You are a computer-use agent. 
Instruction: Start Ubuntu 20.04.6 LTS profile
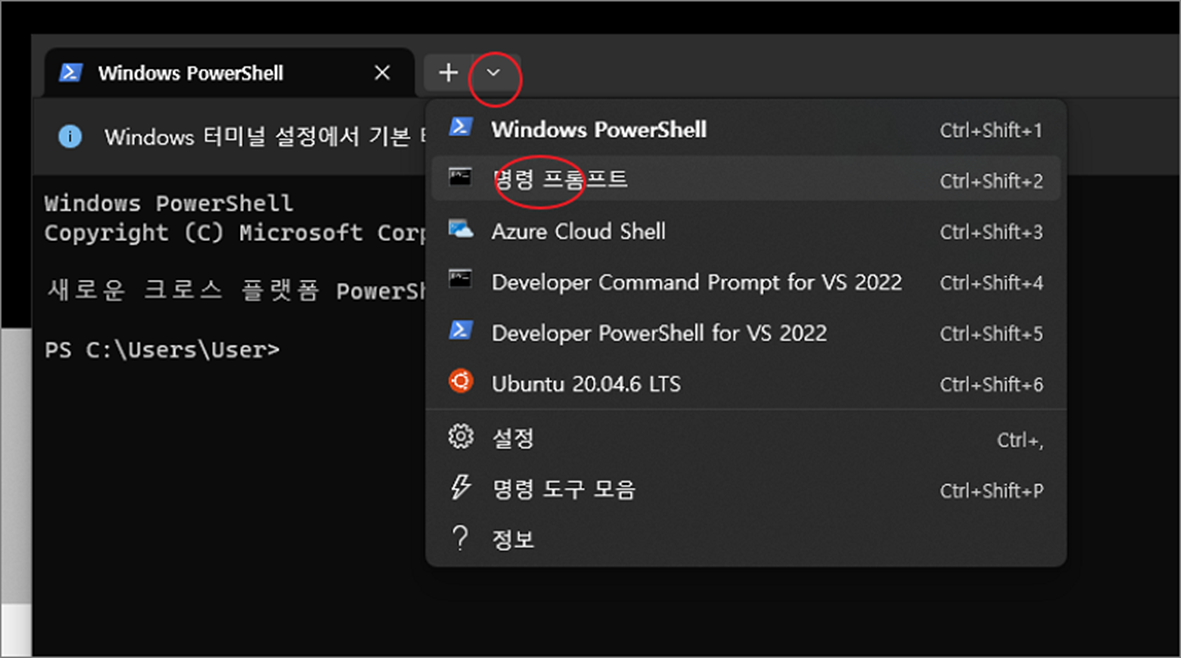tap(746, 384)
